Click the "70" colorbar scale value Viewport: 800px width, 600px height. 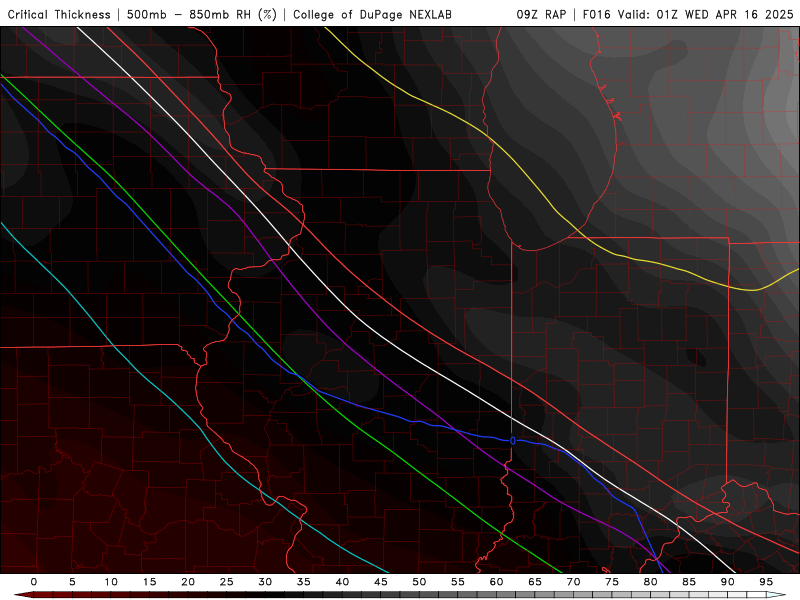pyautogui.click(x=573, y=582)
